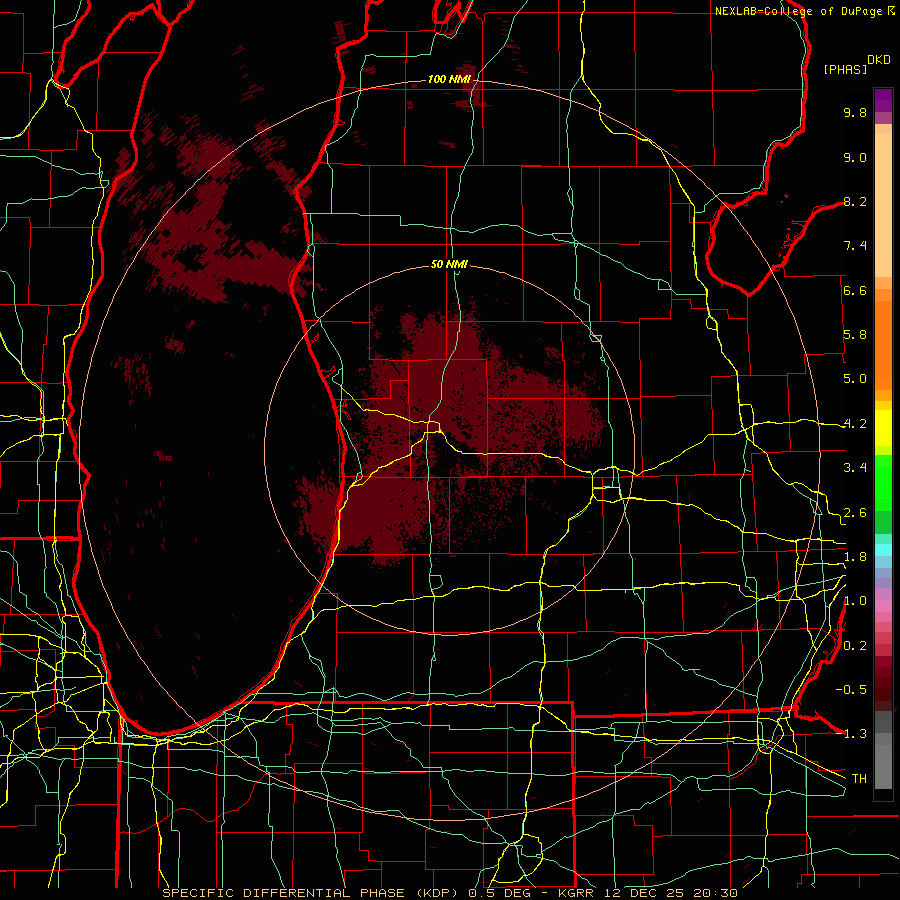The image size is (900, 900).
Task: Click the 0.2 value on the color scale
Action: (855, 646)
